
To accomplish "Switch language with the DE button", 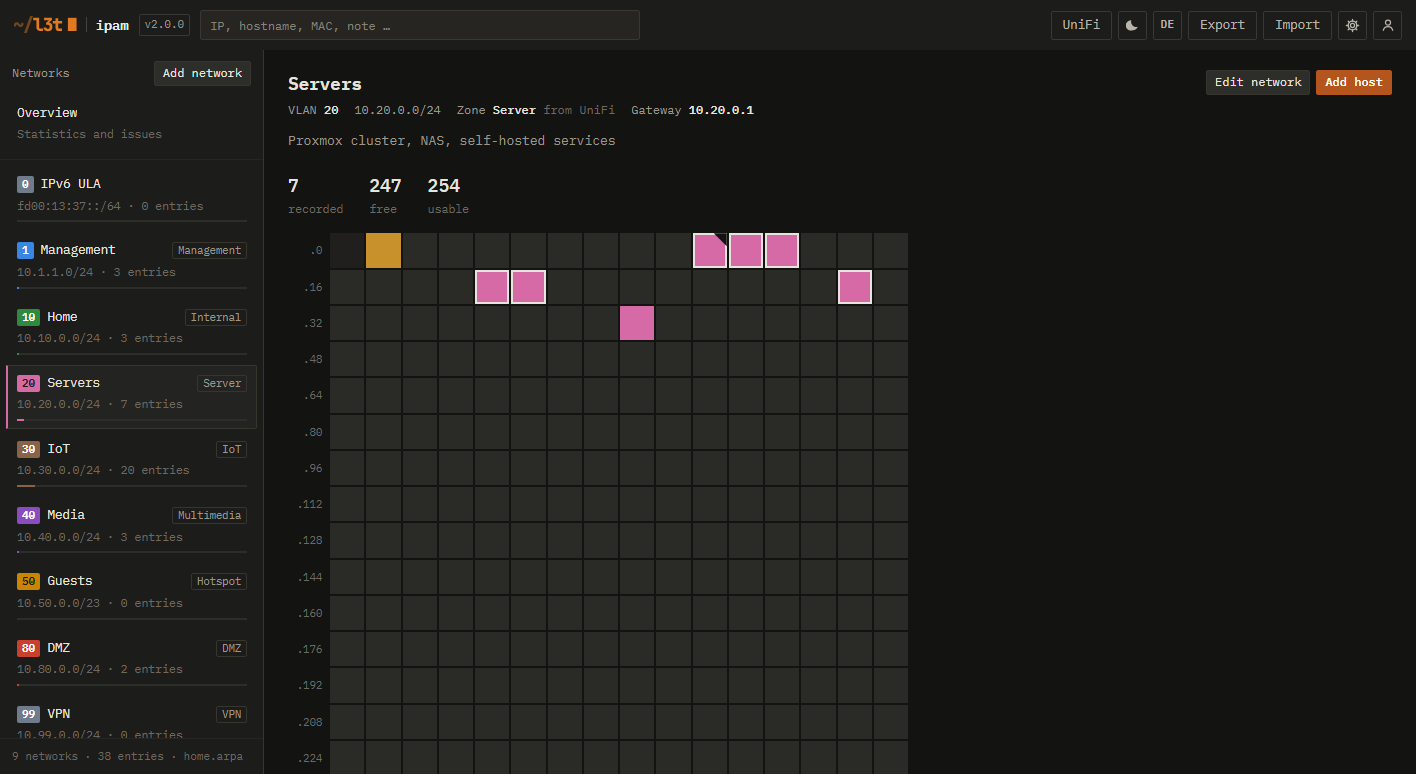I will pos(1167,25).
